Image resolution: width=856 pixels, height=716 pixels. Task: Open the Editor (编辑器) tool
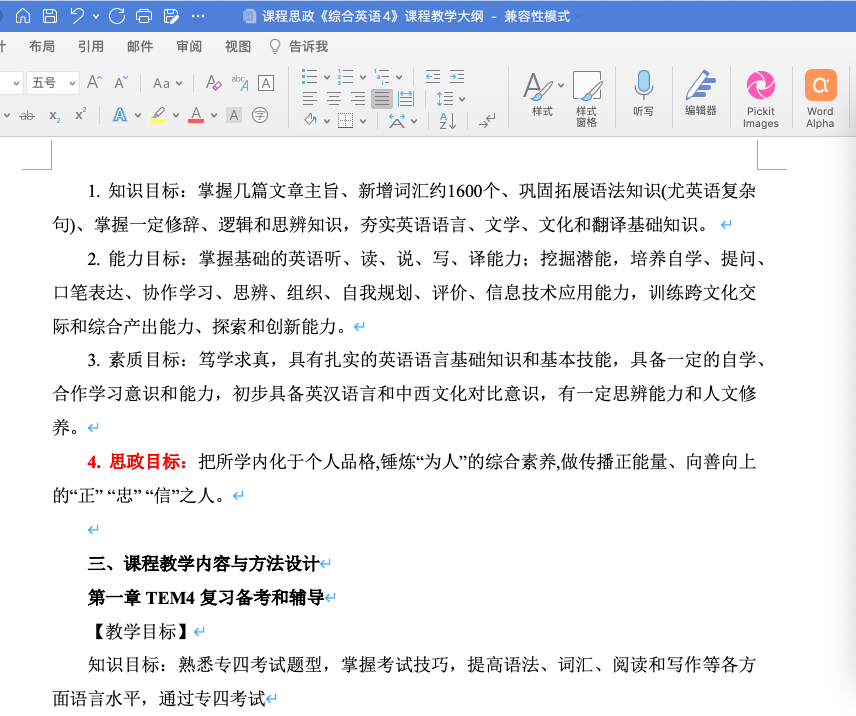pos(700,94)
